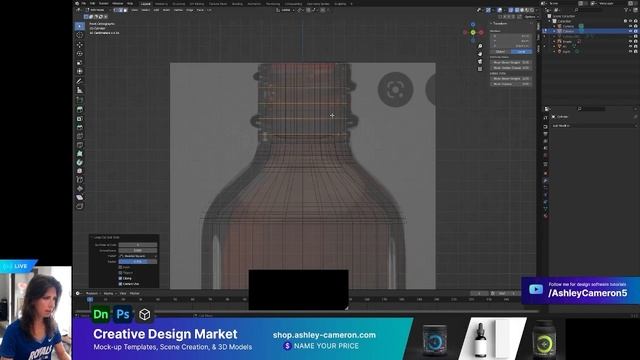Viewport: 640px width, 360px height.
Task: Select the Measure ruler tool
Action: click(80, 90)
